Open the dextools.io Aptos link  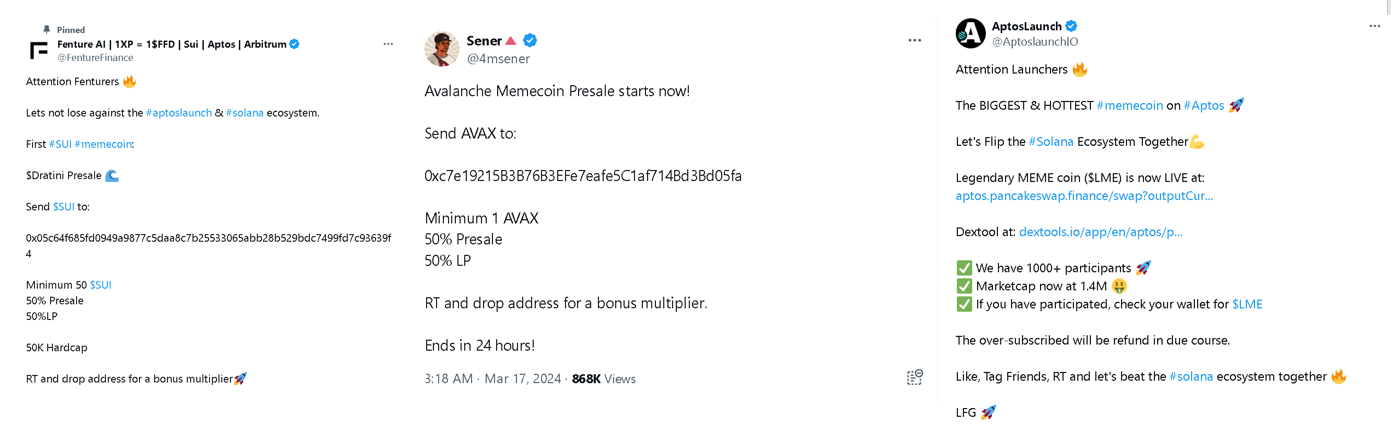(1100, 232)
